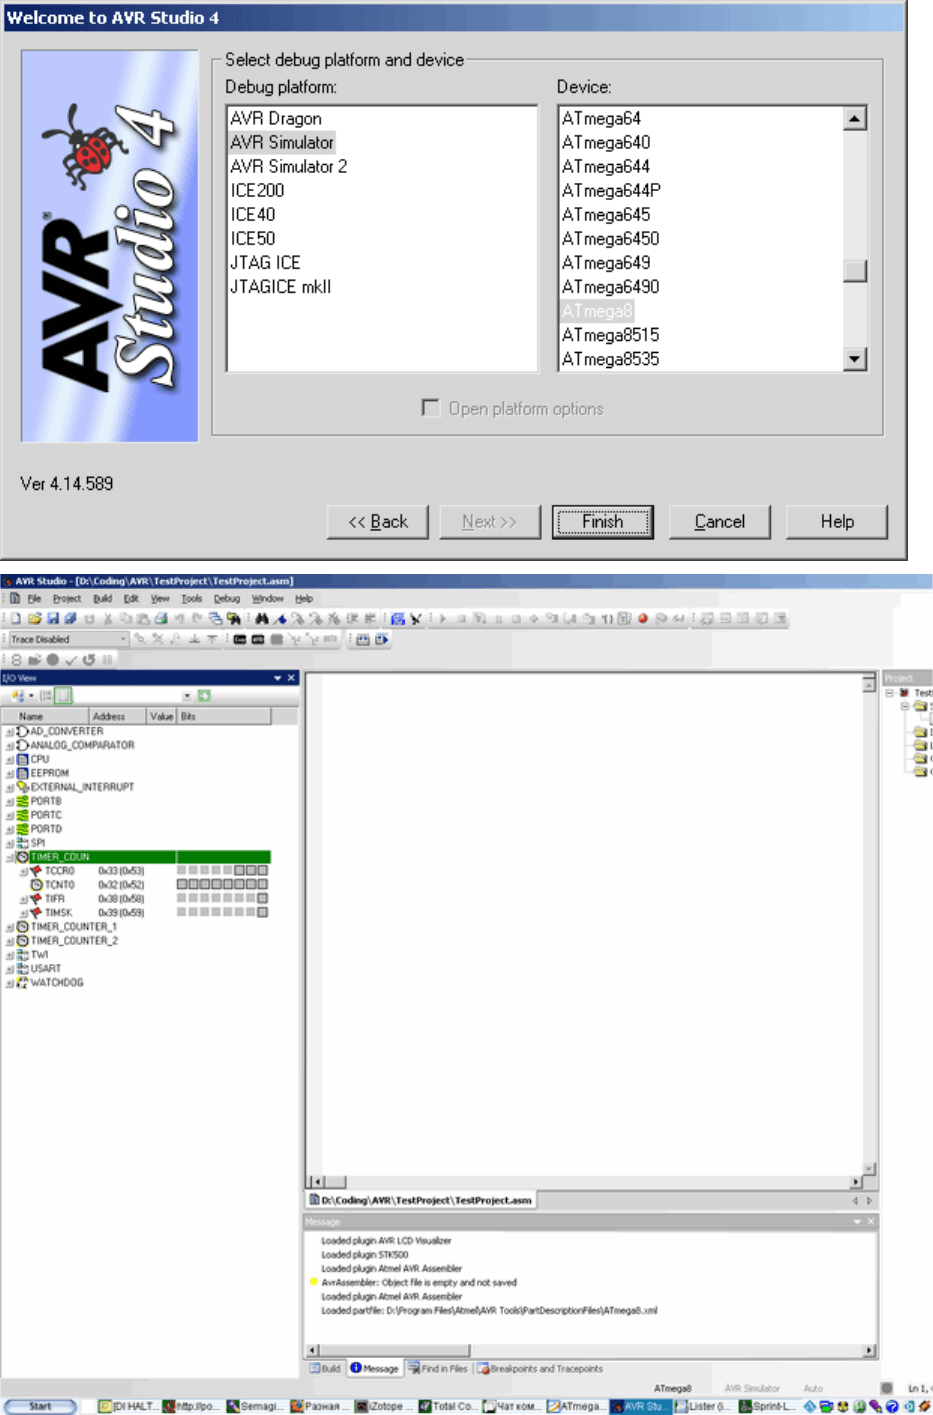Image resolution: width=933 pixels, height=1415 pixels.
Task: Click the red flag icon beside TCCR0
Action: tap(36, 871)
